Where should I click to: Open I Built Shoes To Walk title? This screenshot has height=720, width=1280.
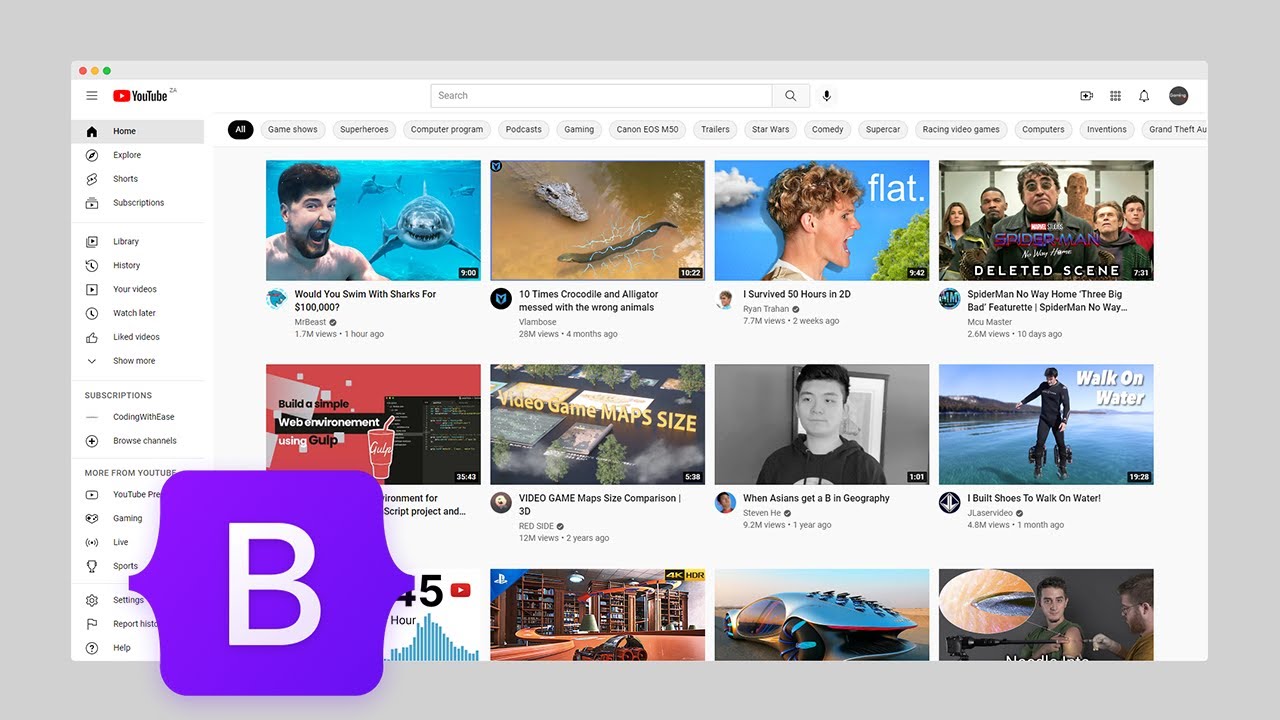[1034, 499]
